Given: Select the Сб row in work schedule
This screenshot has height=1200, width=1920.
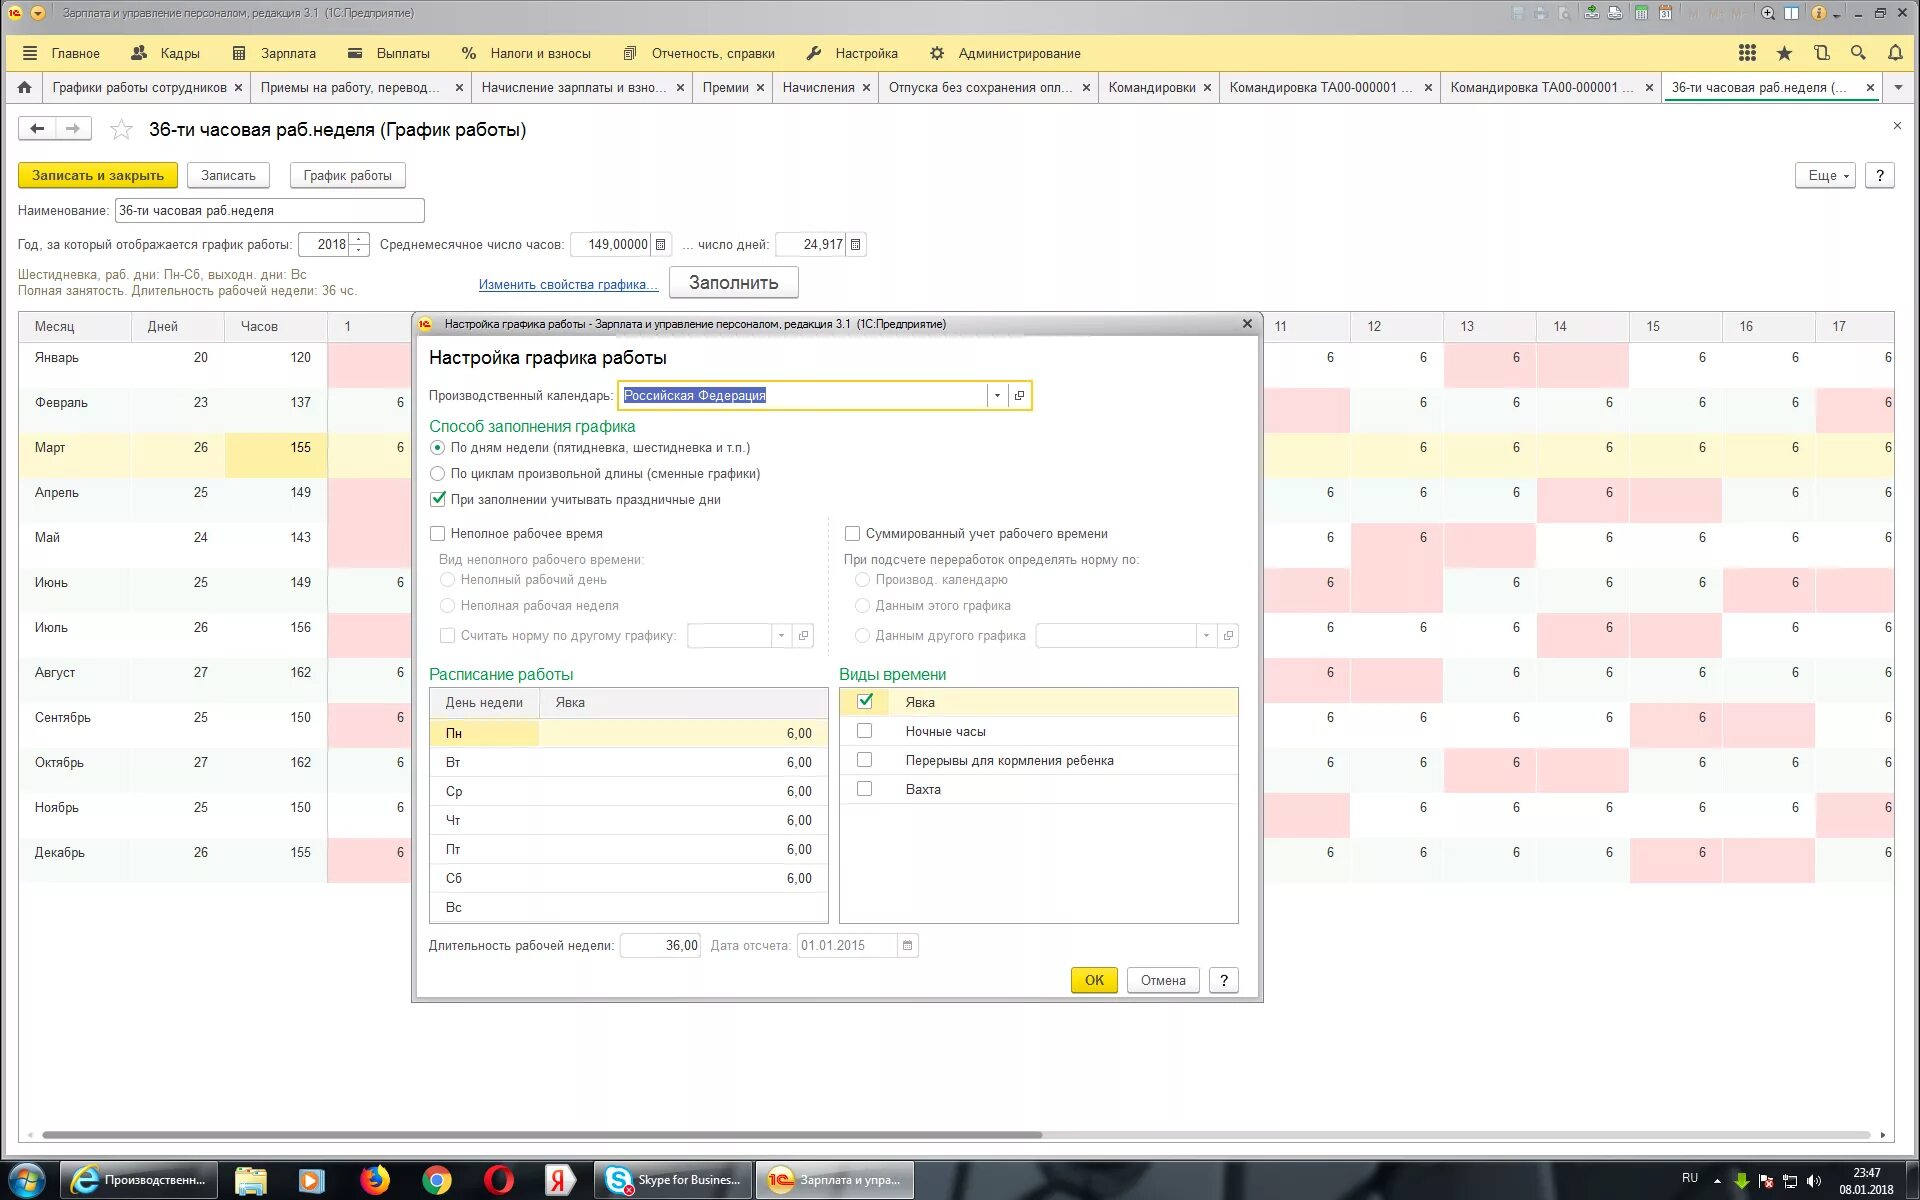Looking at the screenshot, I should pyautogui.click(x=628, y=878).
